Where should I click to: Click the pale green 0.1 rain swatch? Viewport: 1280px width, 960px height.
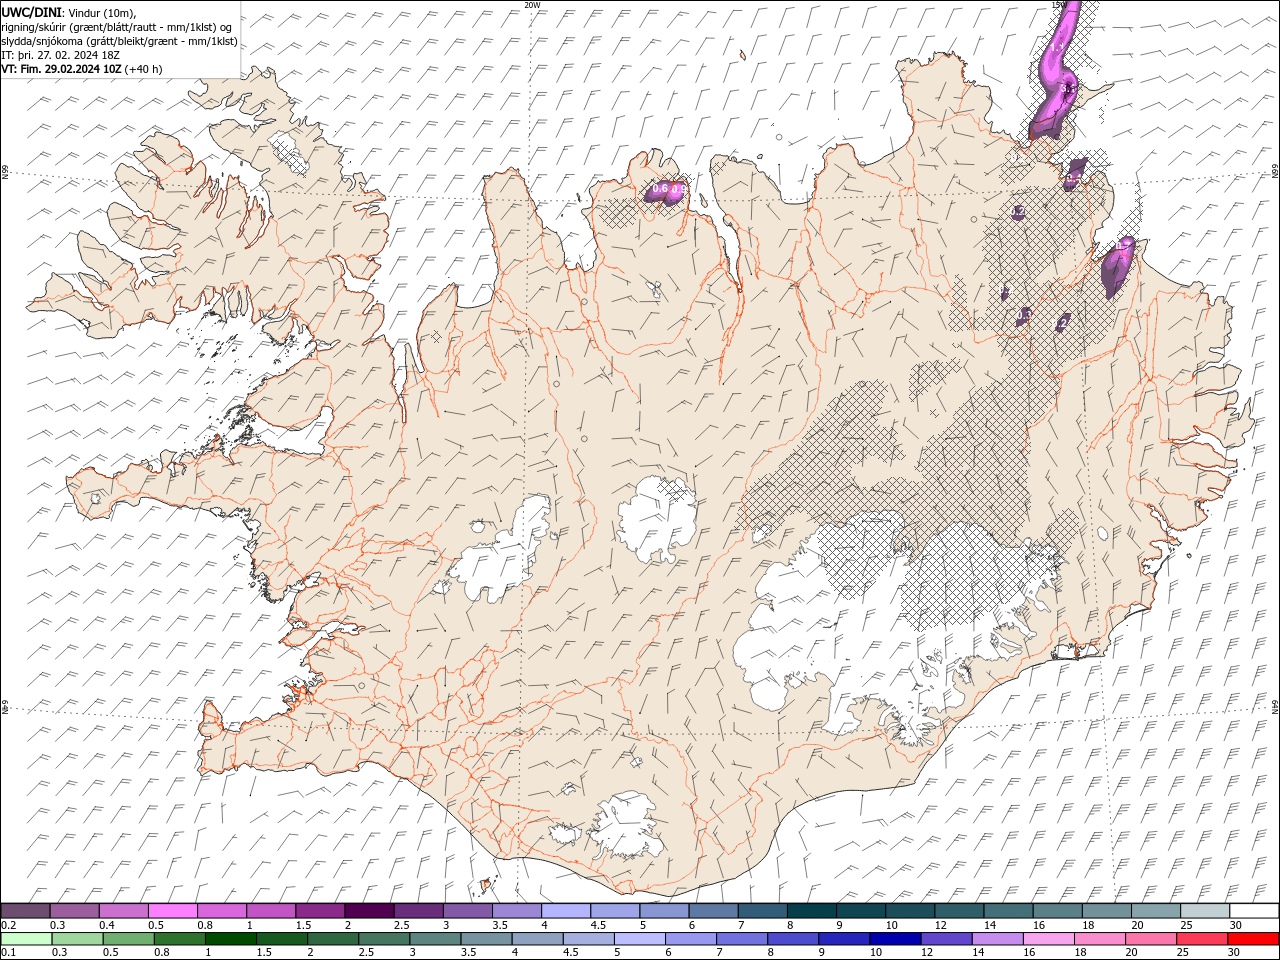coord(26,939)
